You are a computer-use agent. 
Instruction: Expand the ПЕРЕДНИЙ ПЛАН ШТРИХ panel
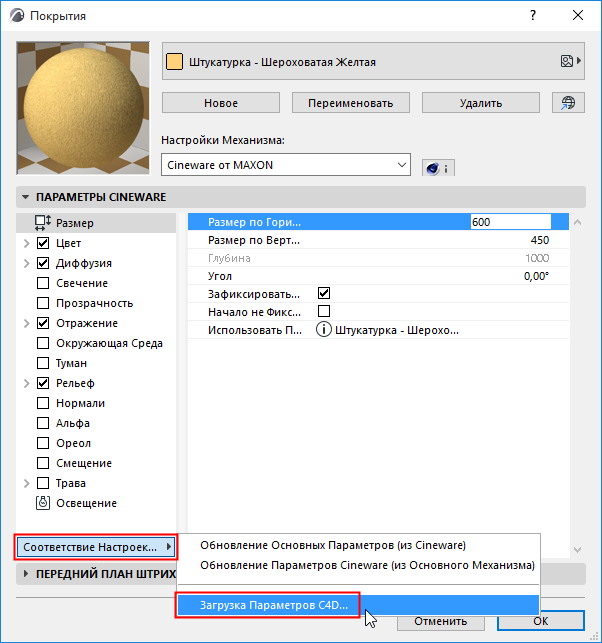[25, 574]
